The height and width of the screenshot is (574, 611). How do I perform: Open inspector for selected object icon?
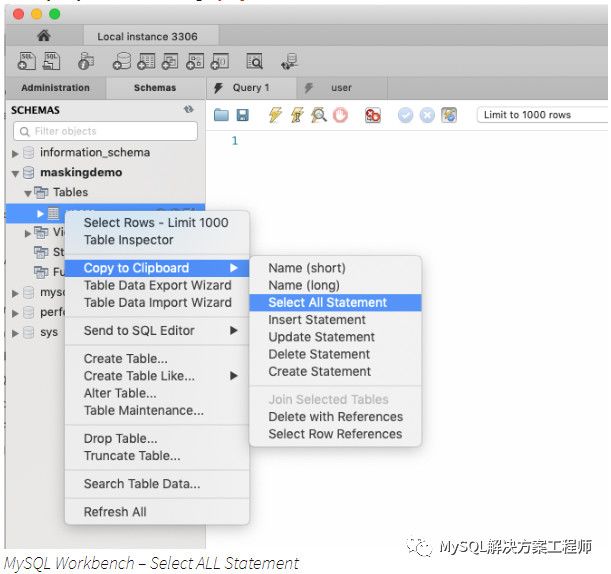point(86,61)
